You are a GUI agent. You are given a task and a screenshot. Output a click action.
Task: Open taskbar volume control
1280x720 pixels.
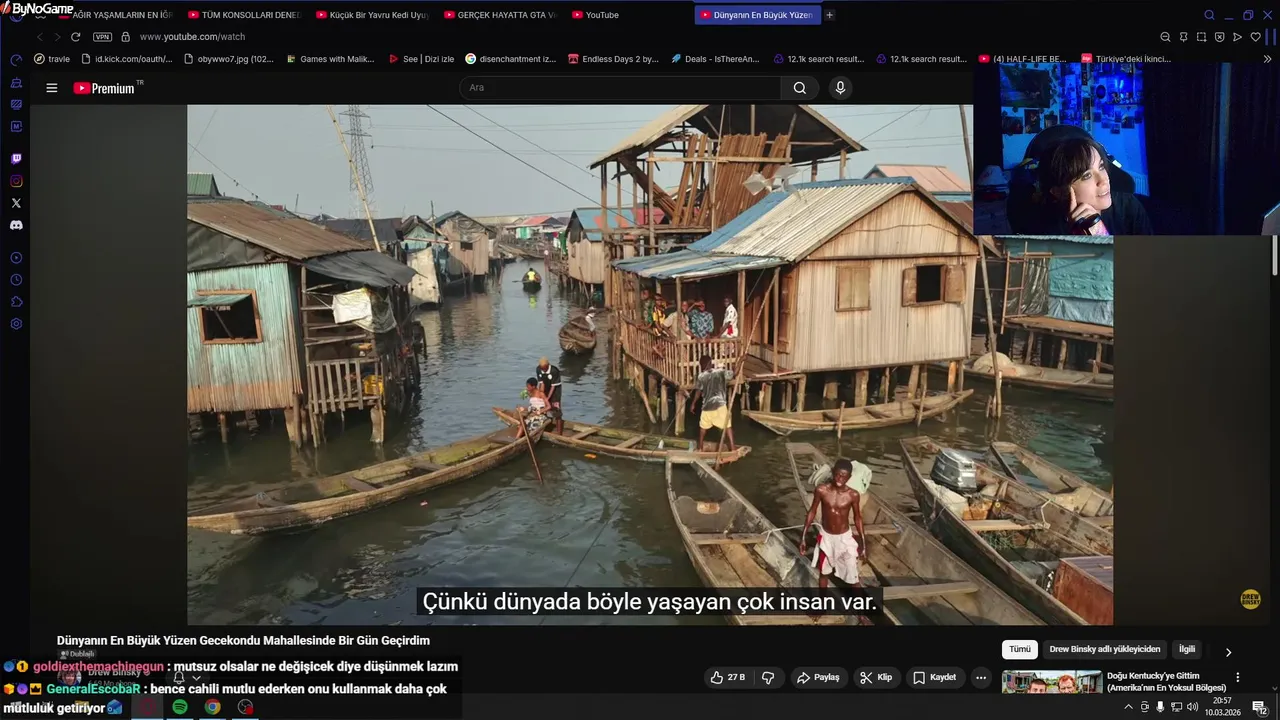point(1192,707)
